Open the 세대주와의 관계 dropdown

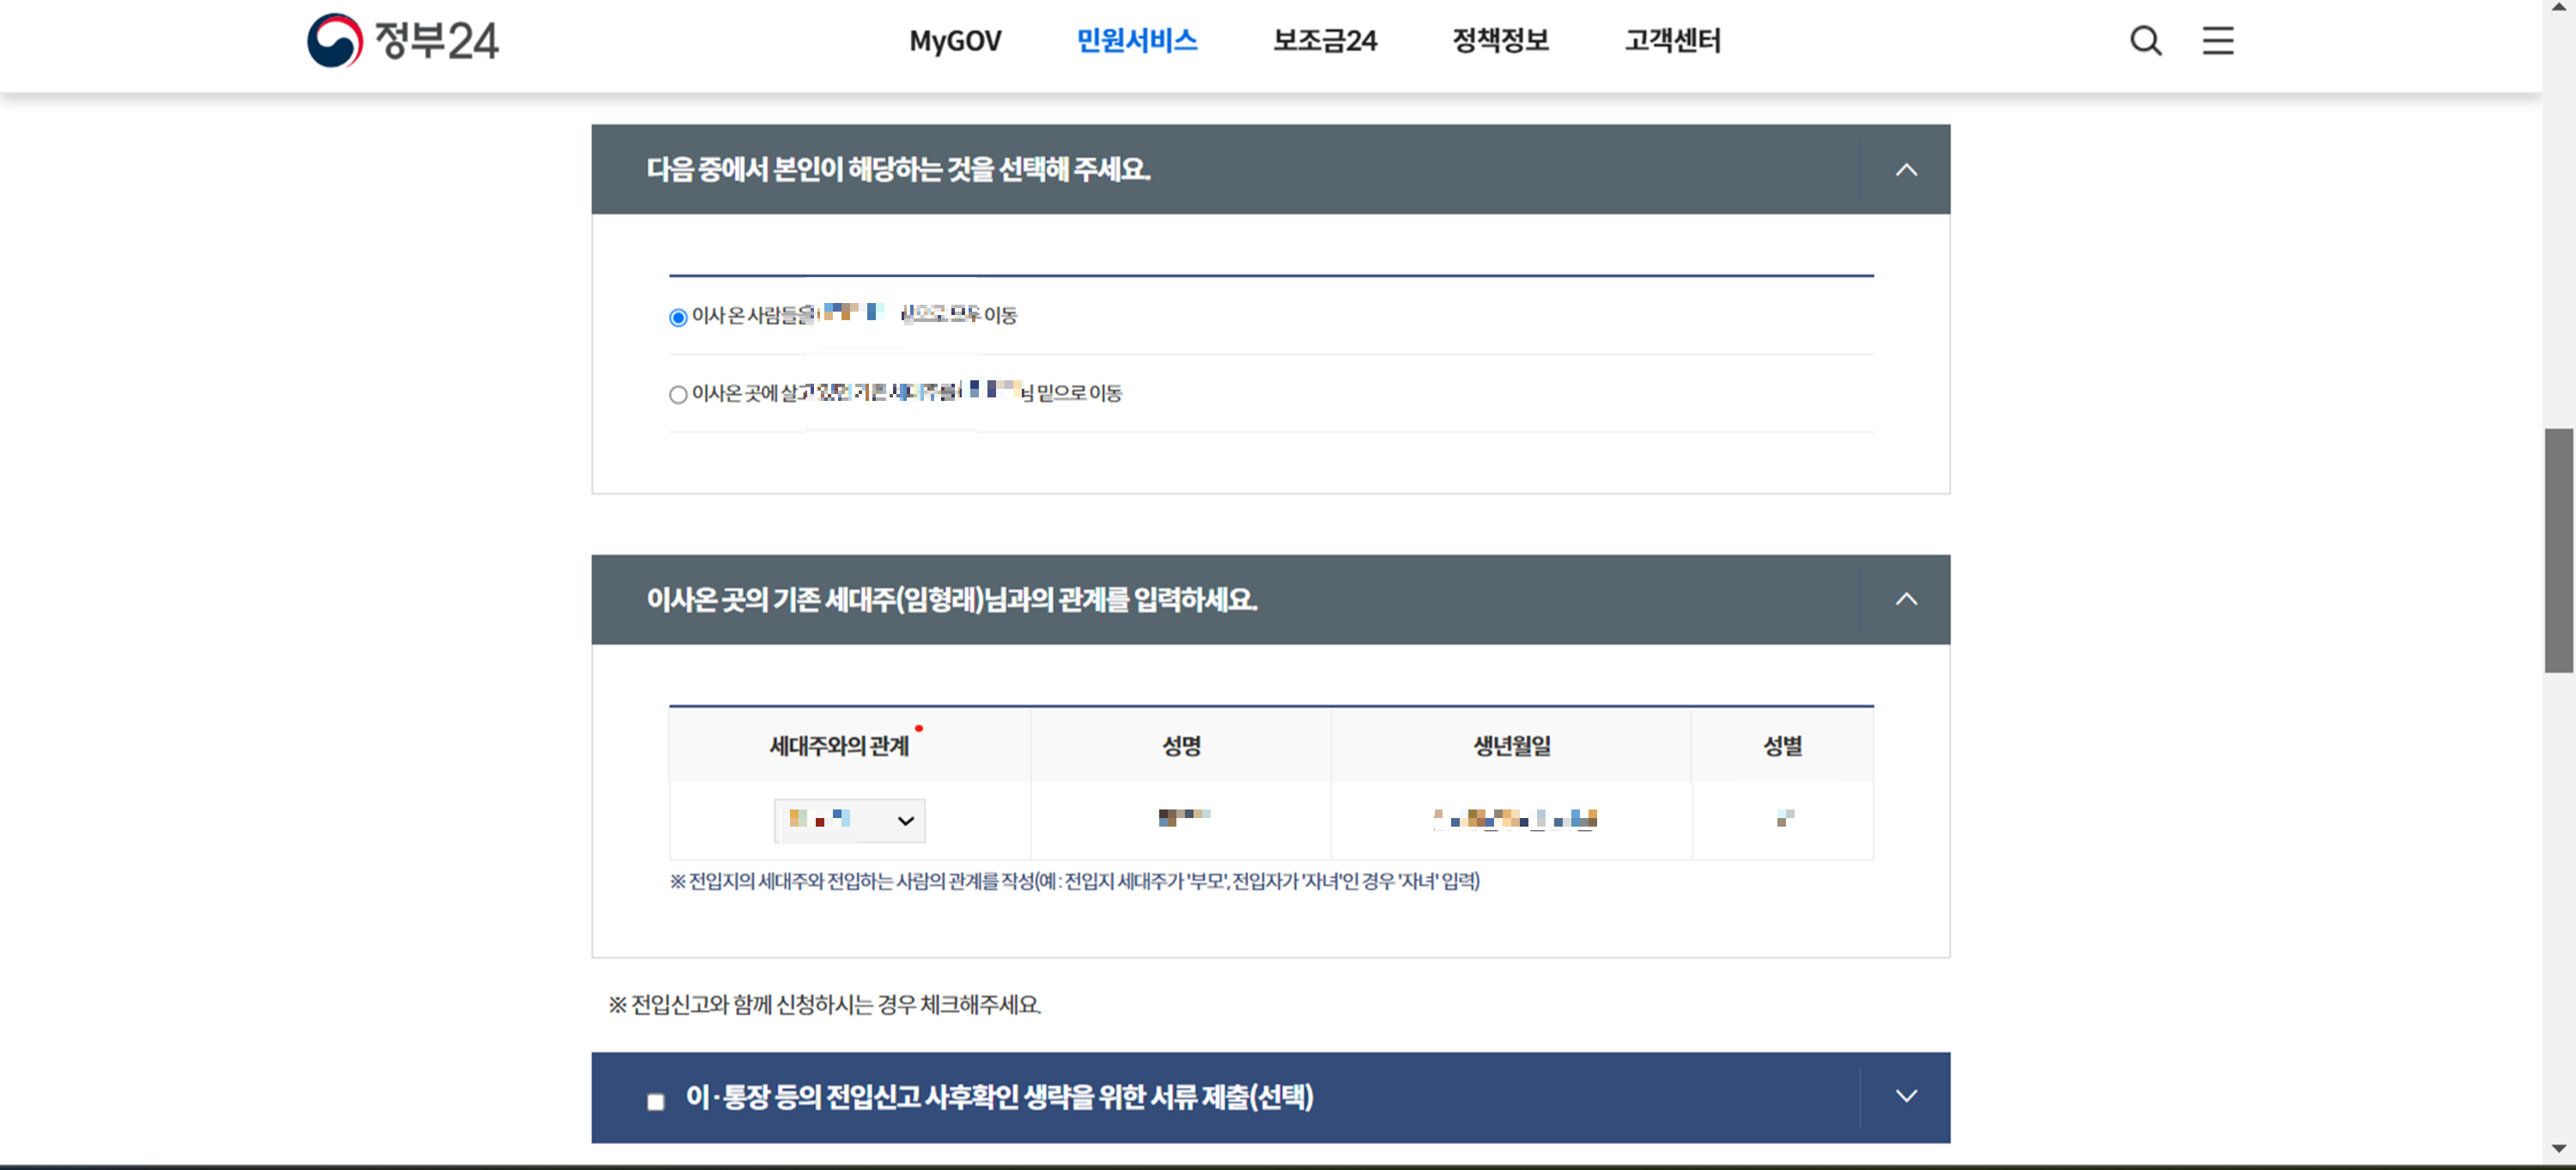(x=849, y=821)
